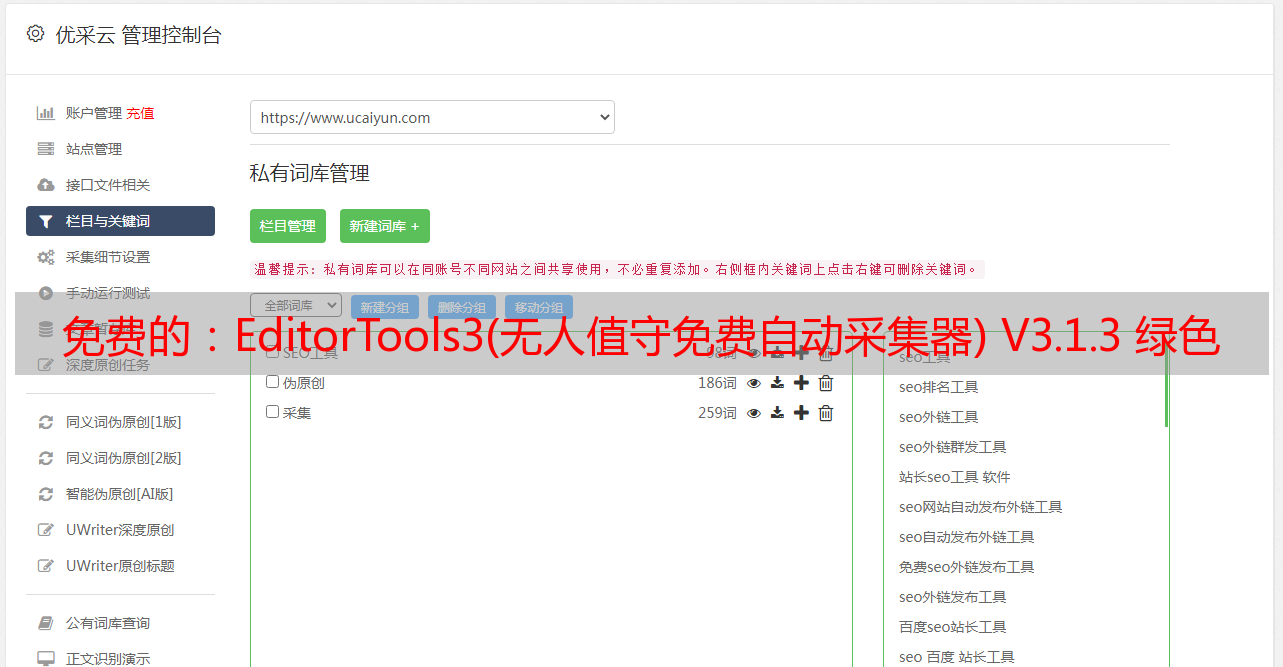Open 接口文件相关 in the sidebar
The width and height of the screenshot is (1283, 667).
coord(108,185)
